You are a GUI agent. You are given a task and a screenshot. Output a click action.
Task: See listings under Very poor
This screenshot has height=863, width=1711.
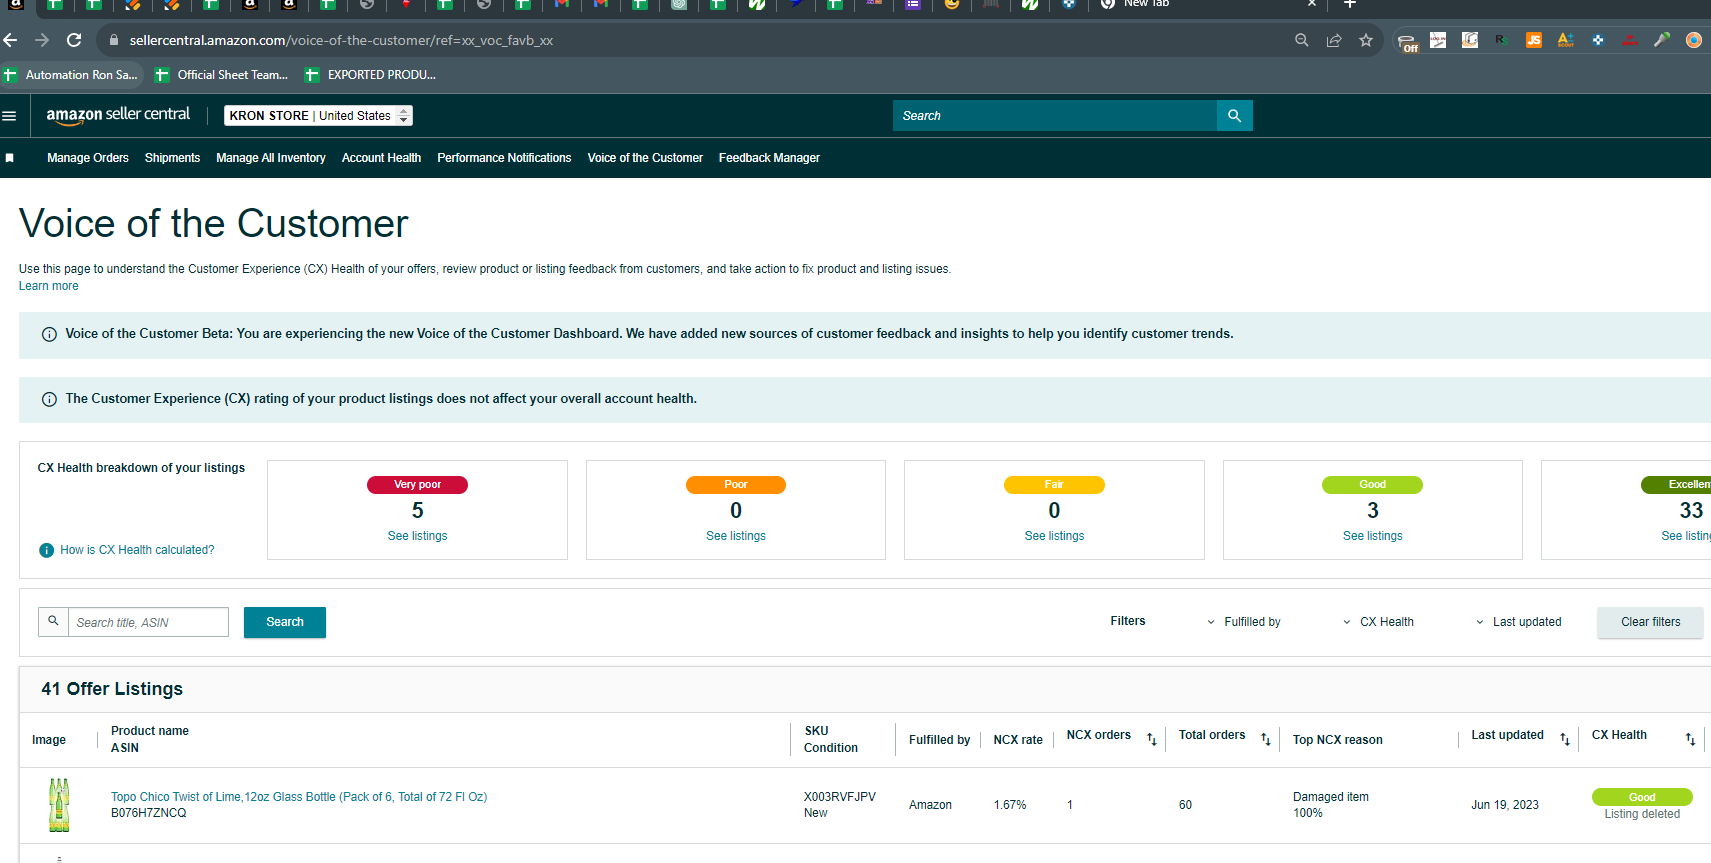click(418, 536)
